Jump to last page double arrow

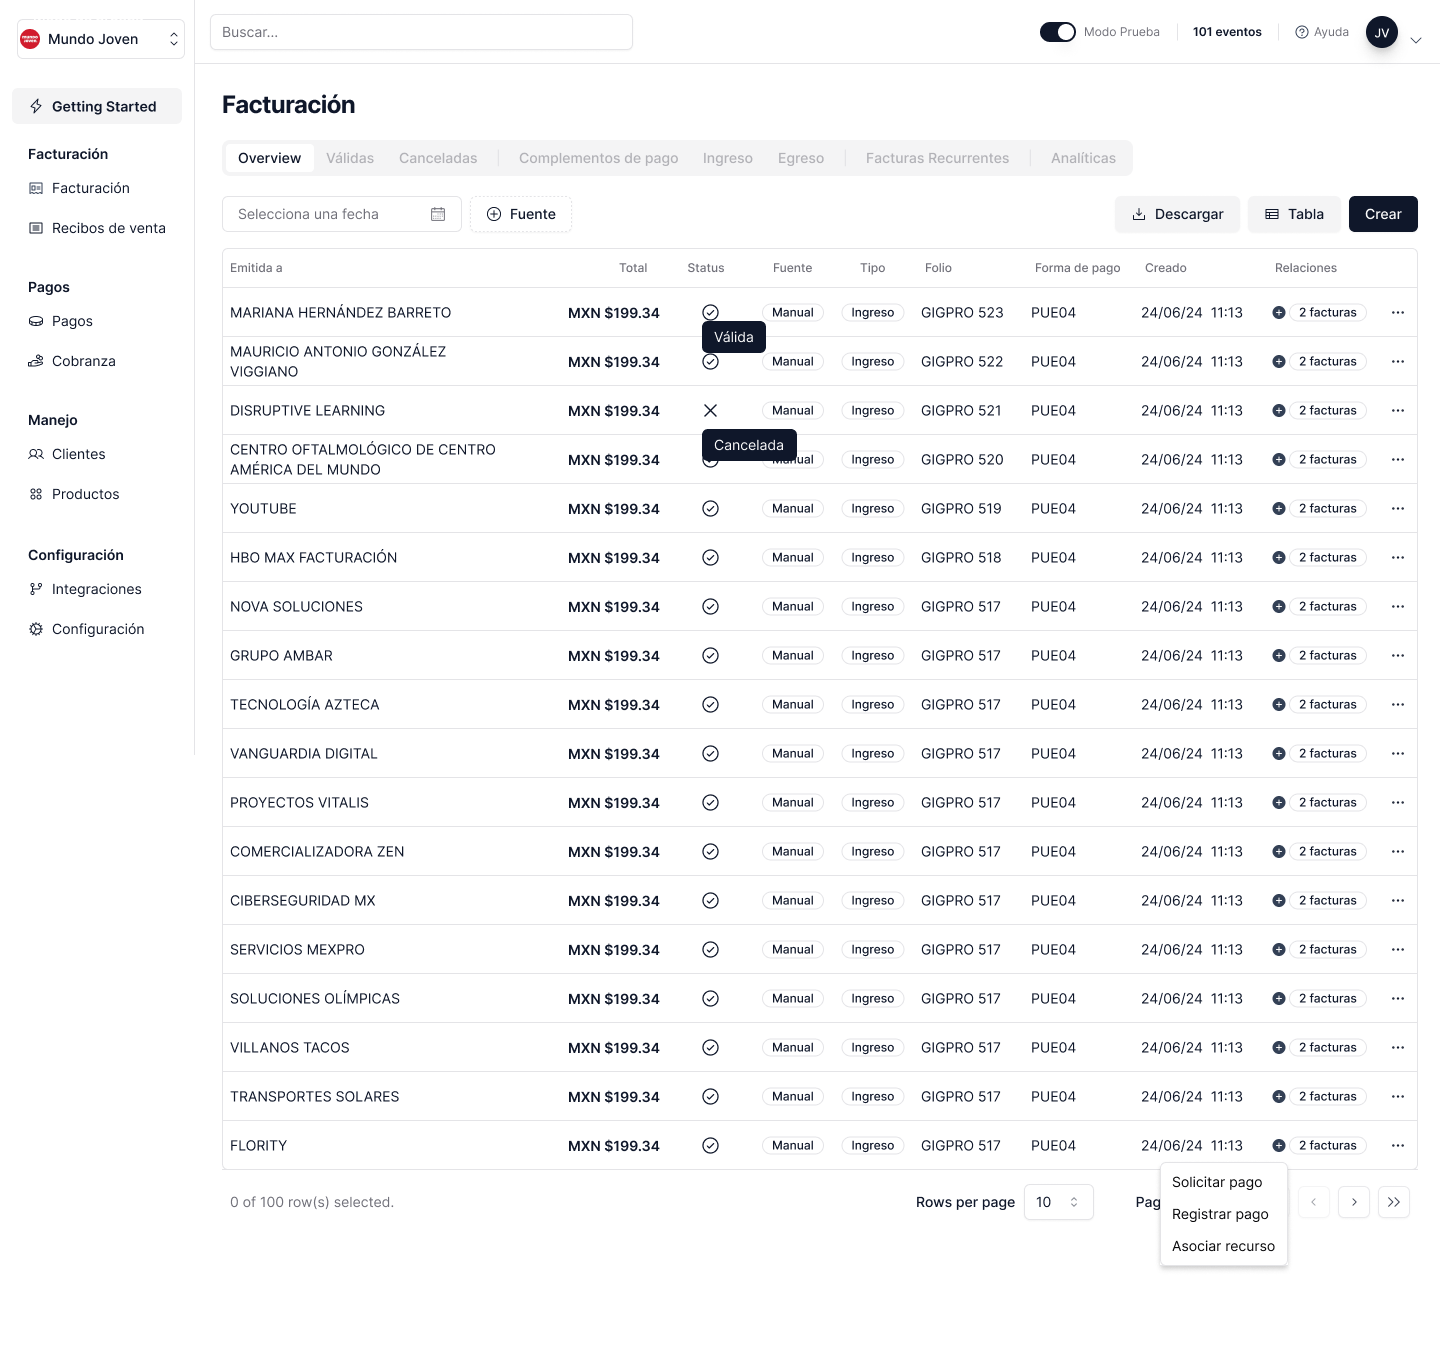pos(1394,1202)
